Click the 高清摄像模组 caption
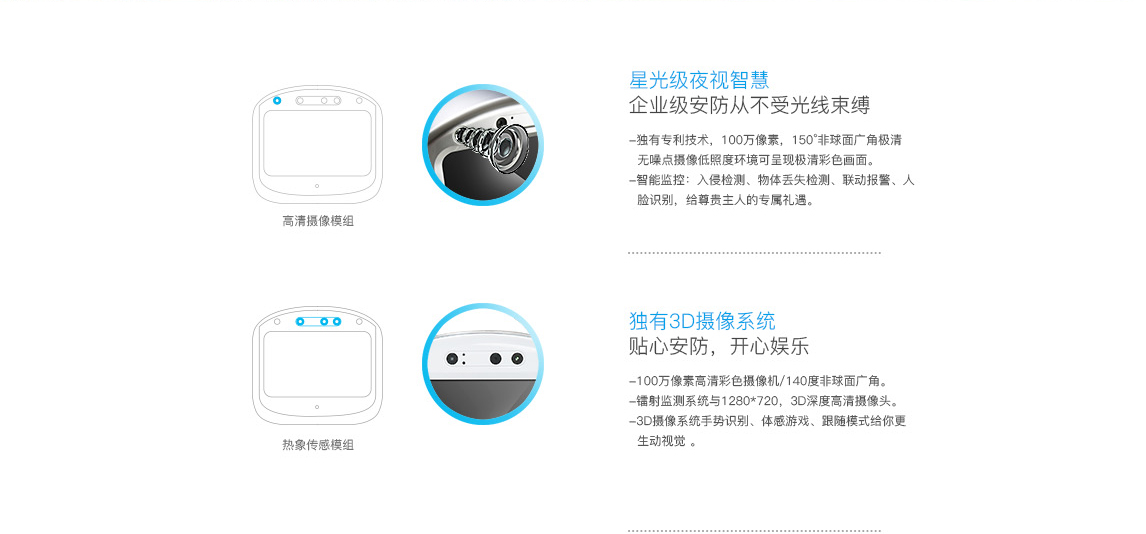 coord(318,221)
